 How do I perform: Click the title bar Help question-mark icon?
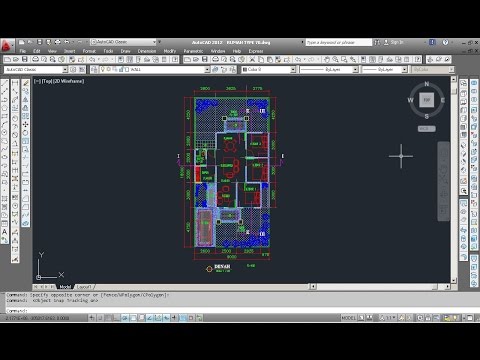(445, 42)
